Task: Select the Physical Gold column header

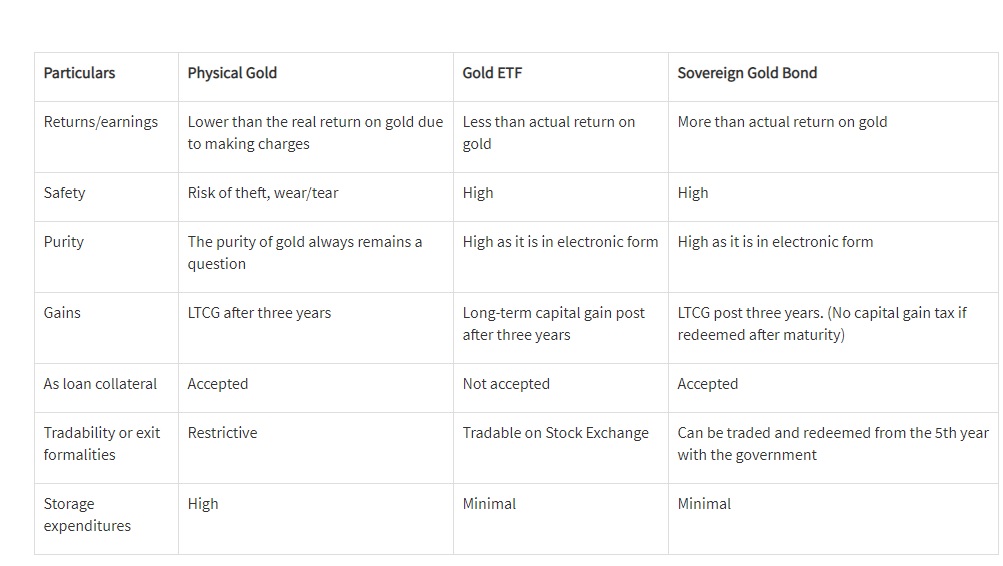Action: [x=232, y=73]
